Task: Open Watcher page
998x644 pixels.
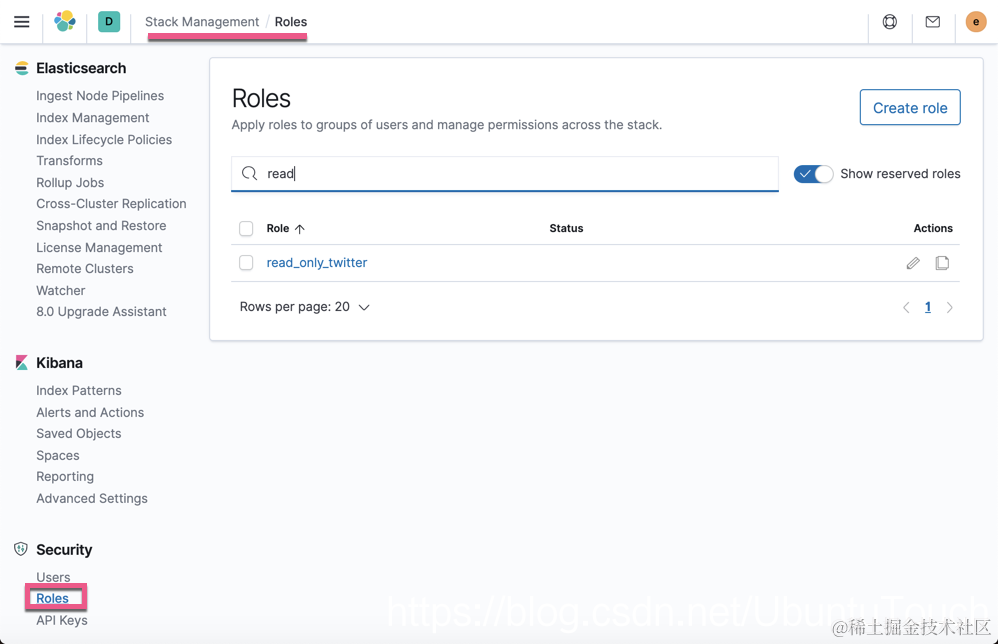Action: click(x=60, y=290)
